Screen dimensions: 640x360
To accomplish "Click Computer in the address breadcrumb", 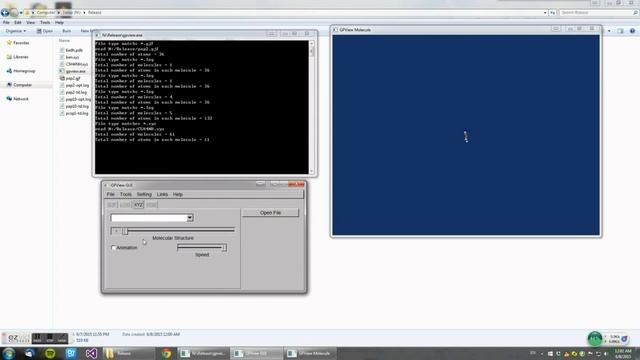I will [x=45, y=13].
